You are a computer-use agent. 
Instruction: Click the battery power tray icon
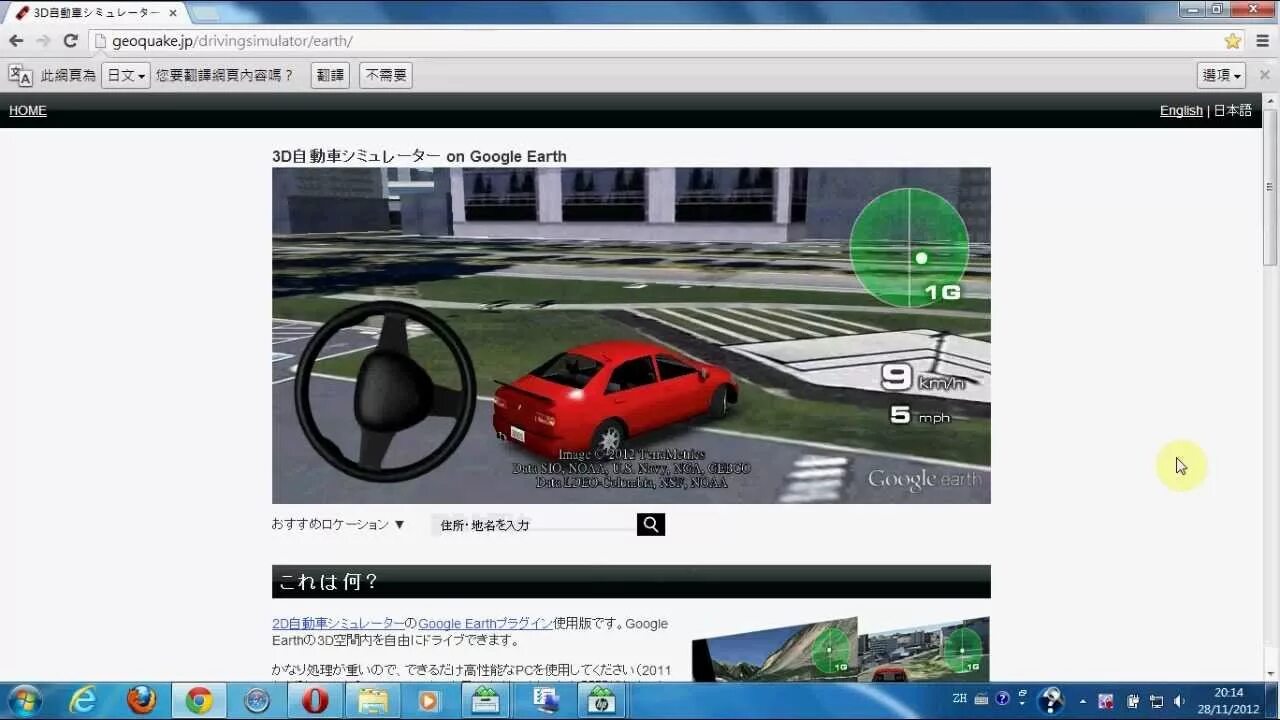pyautogui.click(x=1133, y=701)
